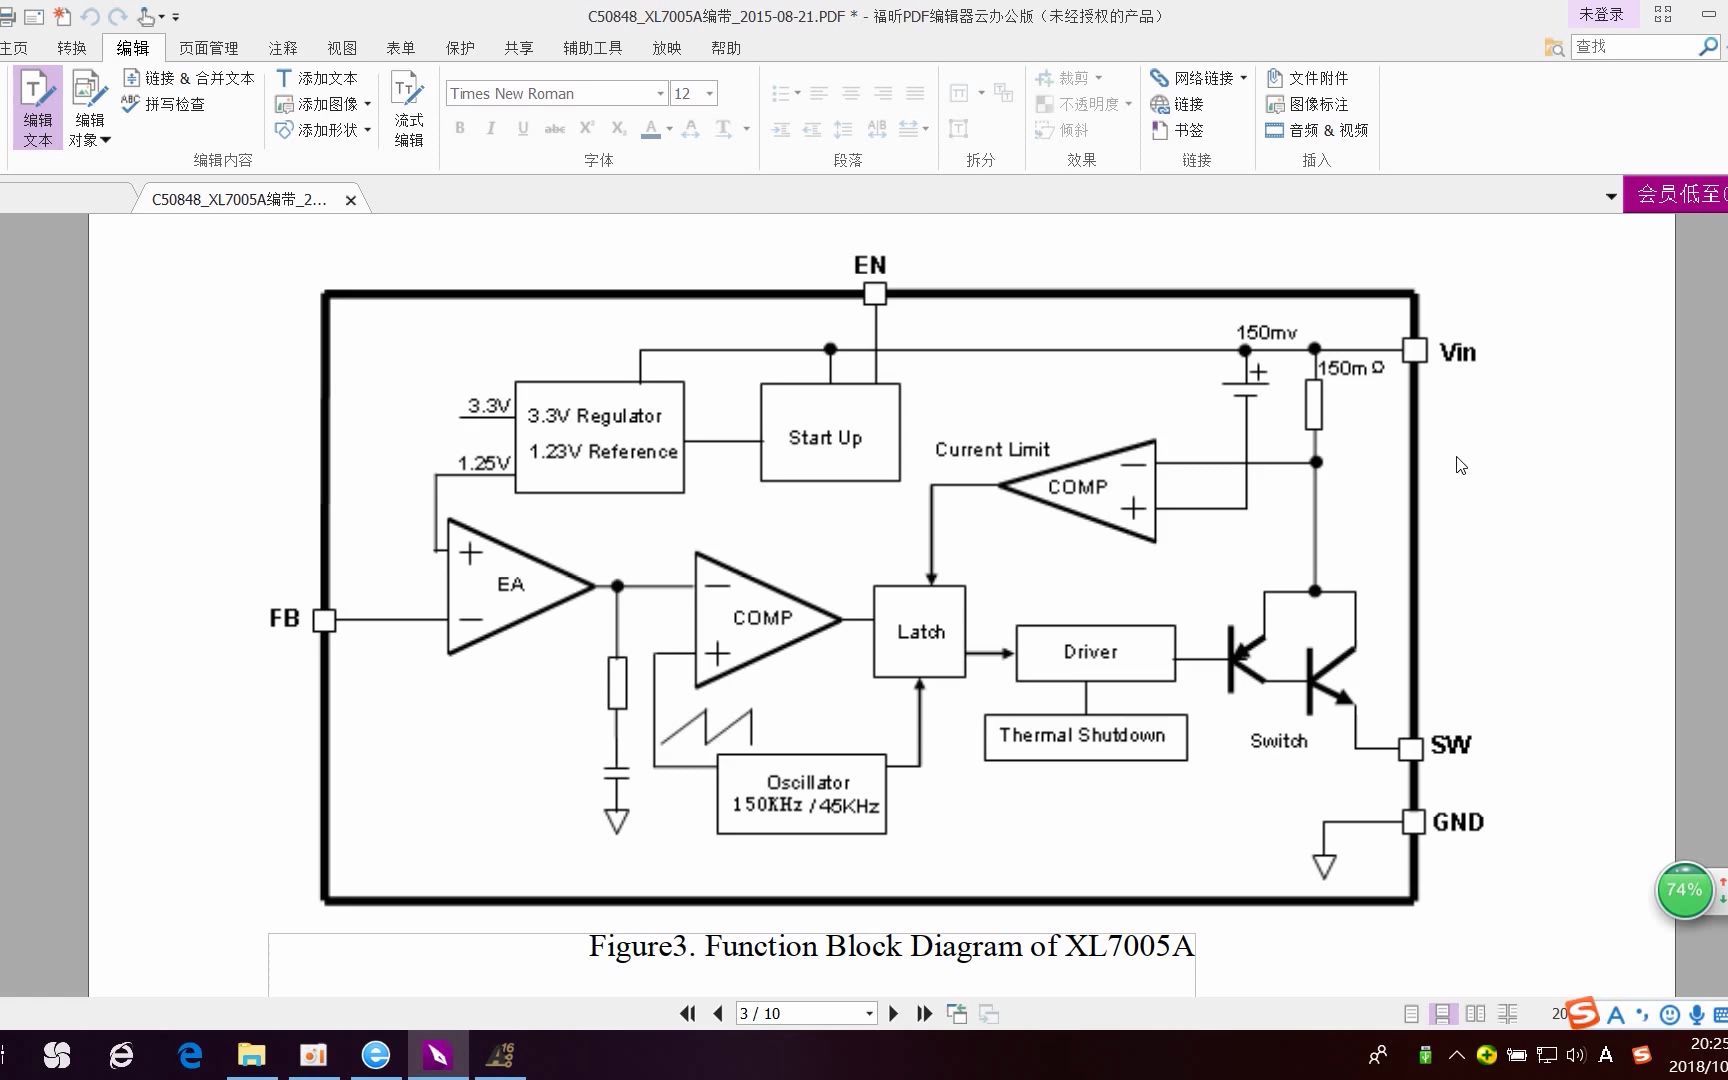Open File Explorer from the taskbar

coord(251,1055)
